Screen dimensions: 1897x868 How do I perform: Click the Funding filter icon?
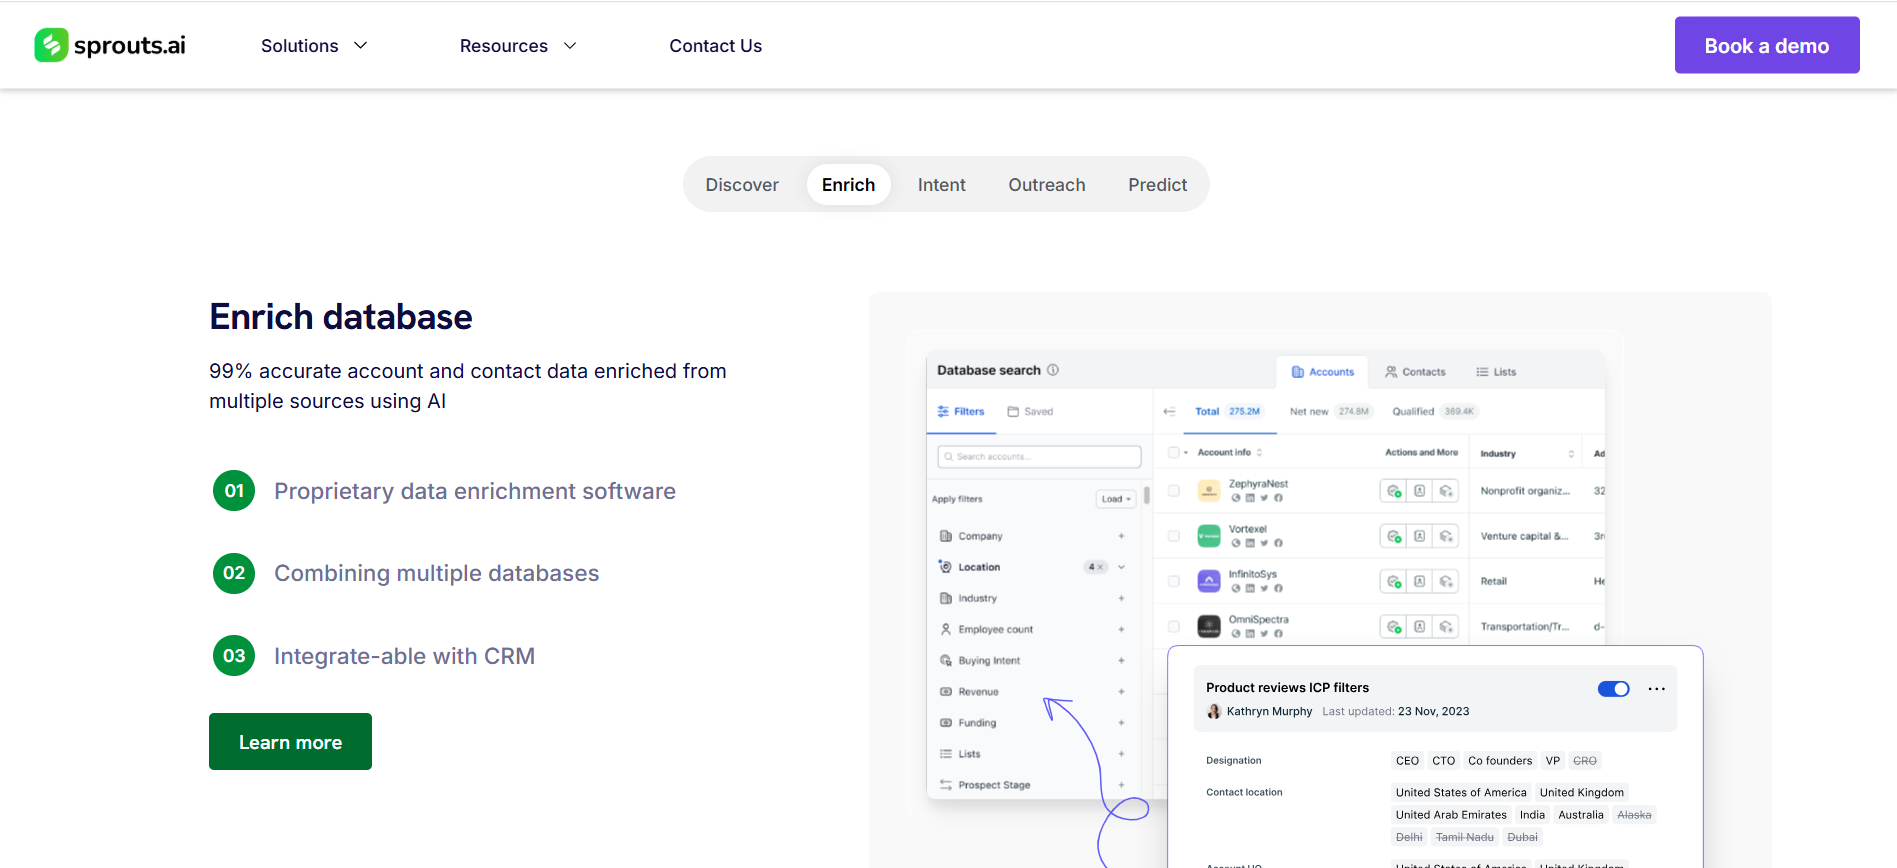[x=946, y=722]
